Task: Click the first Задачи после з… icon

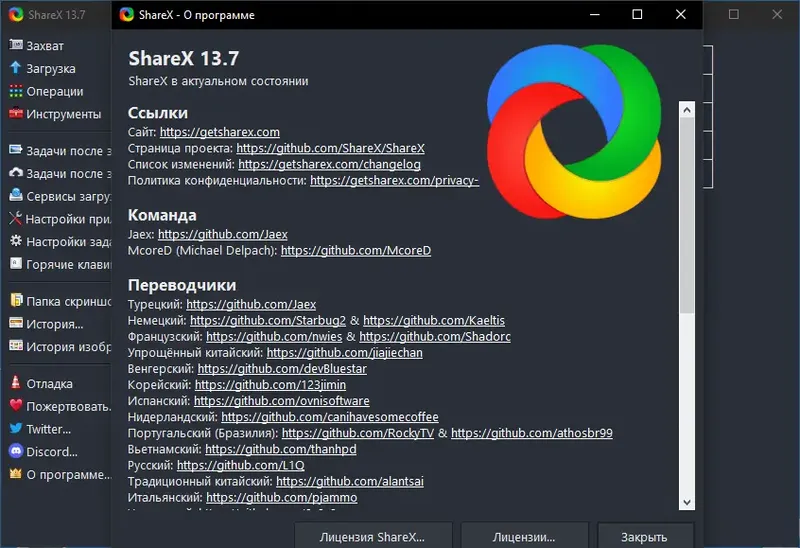Action: pos(16,150)
